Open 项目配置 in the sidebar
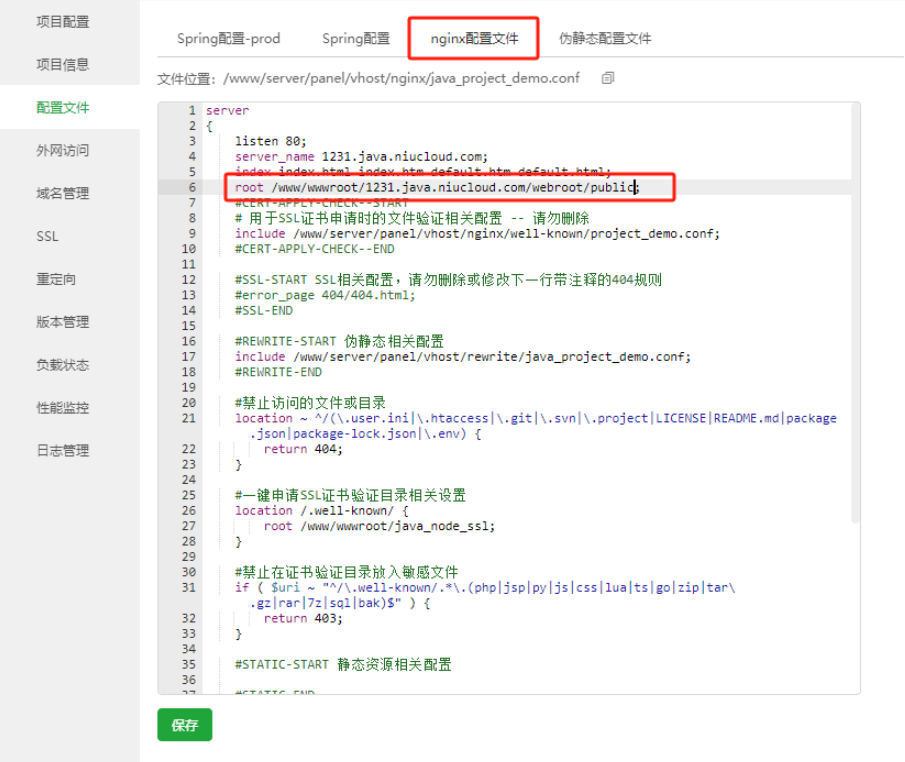This screenshot has width=905, height=762. [63, 22]
